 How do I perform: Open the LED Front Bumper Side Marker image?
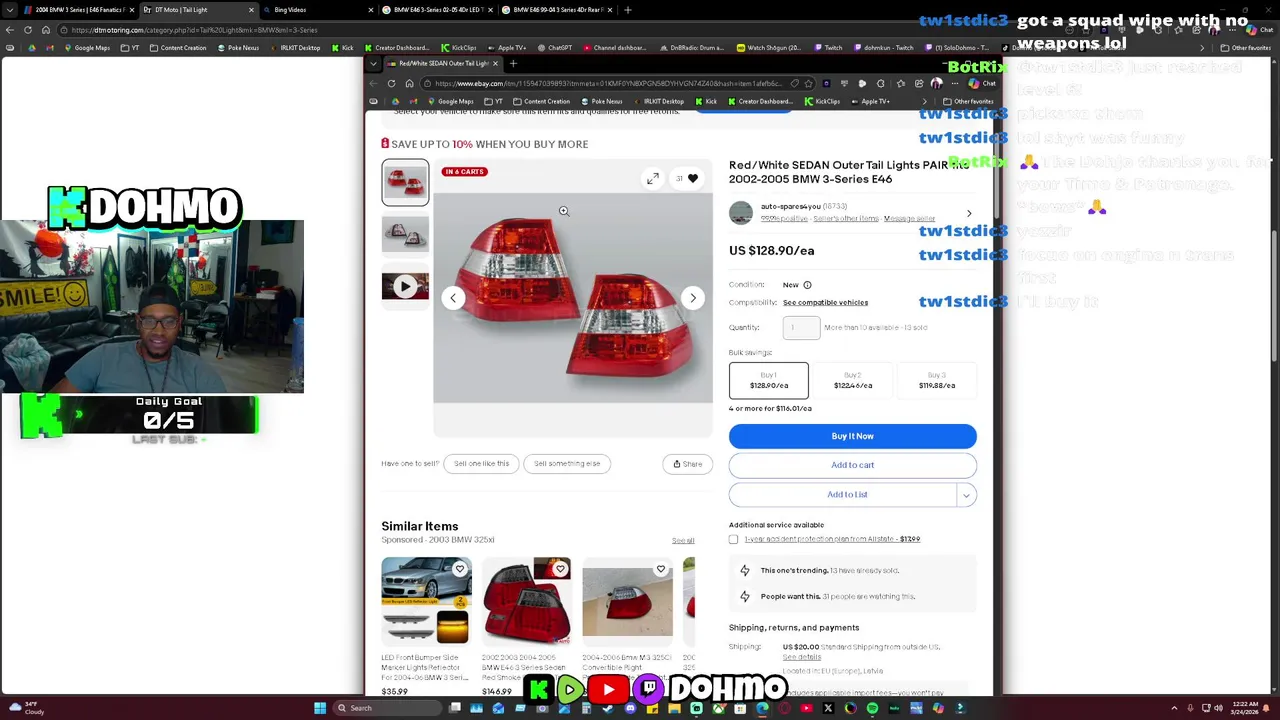tap(425, 601)
